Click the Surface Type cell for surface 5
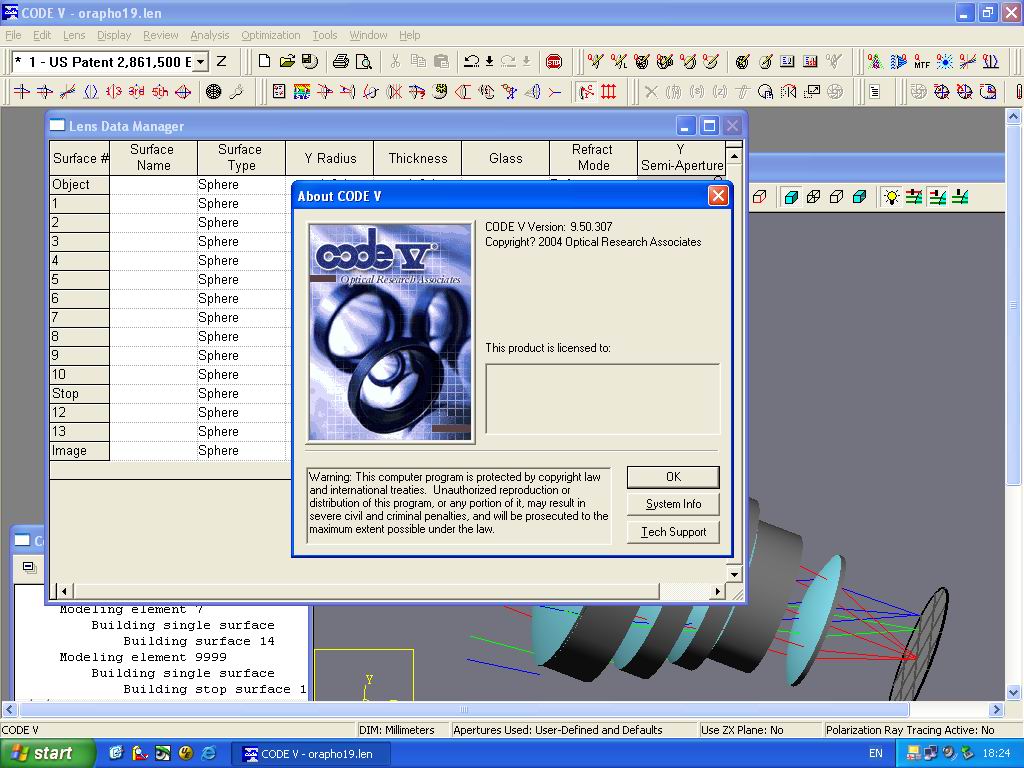Image resolution: width=1024 pixels, height=768 pixels. point(241,280)
